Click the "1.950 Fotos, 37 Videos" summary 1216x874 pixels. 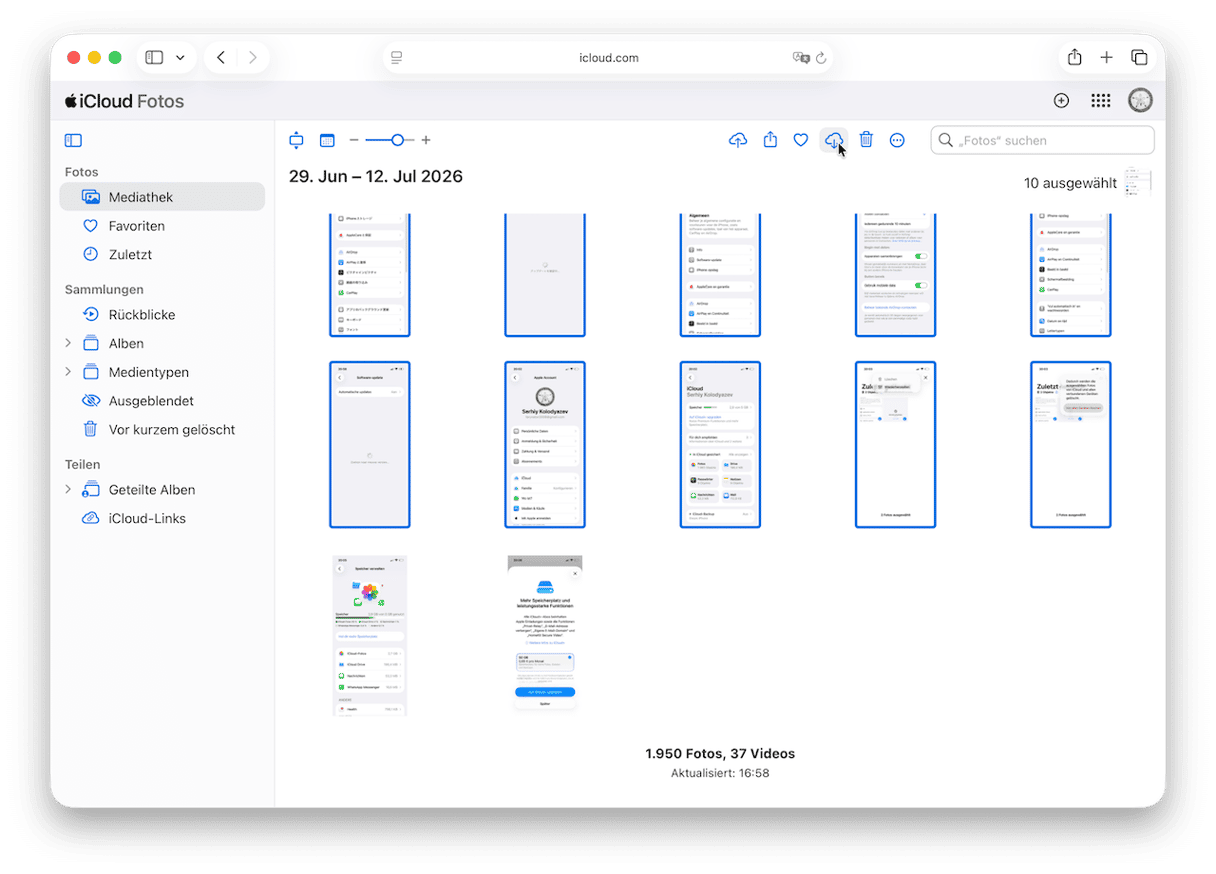(720, 754)
